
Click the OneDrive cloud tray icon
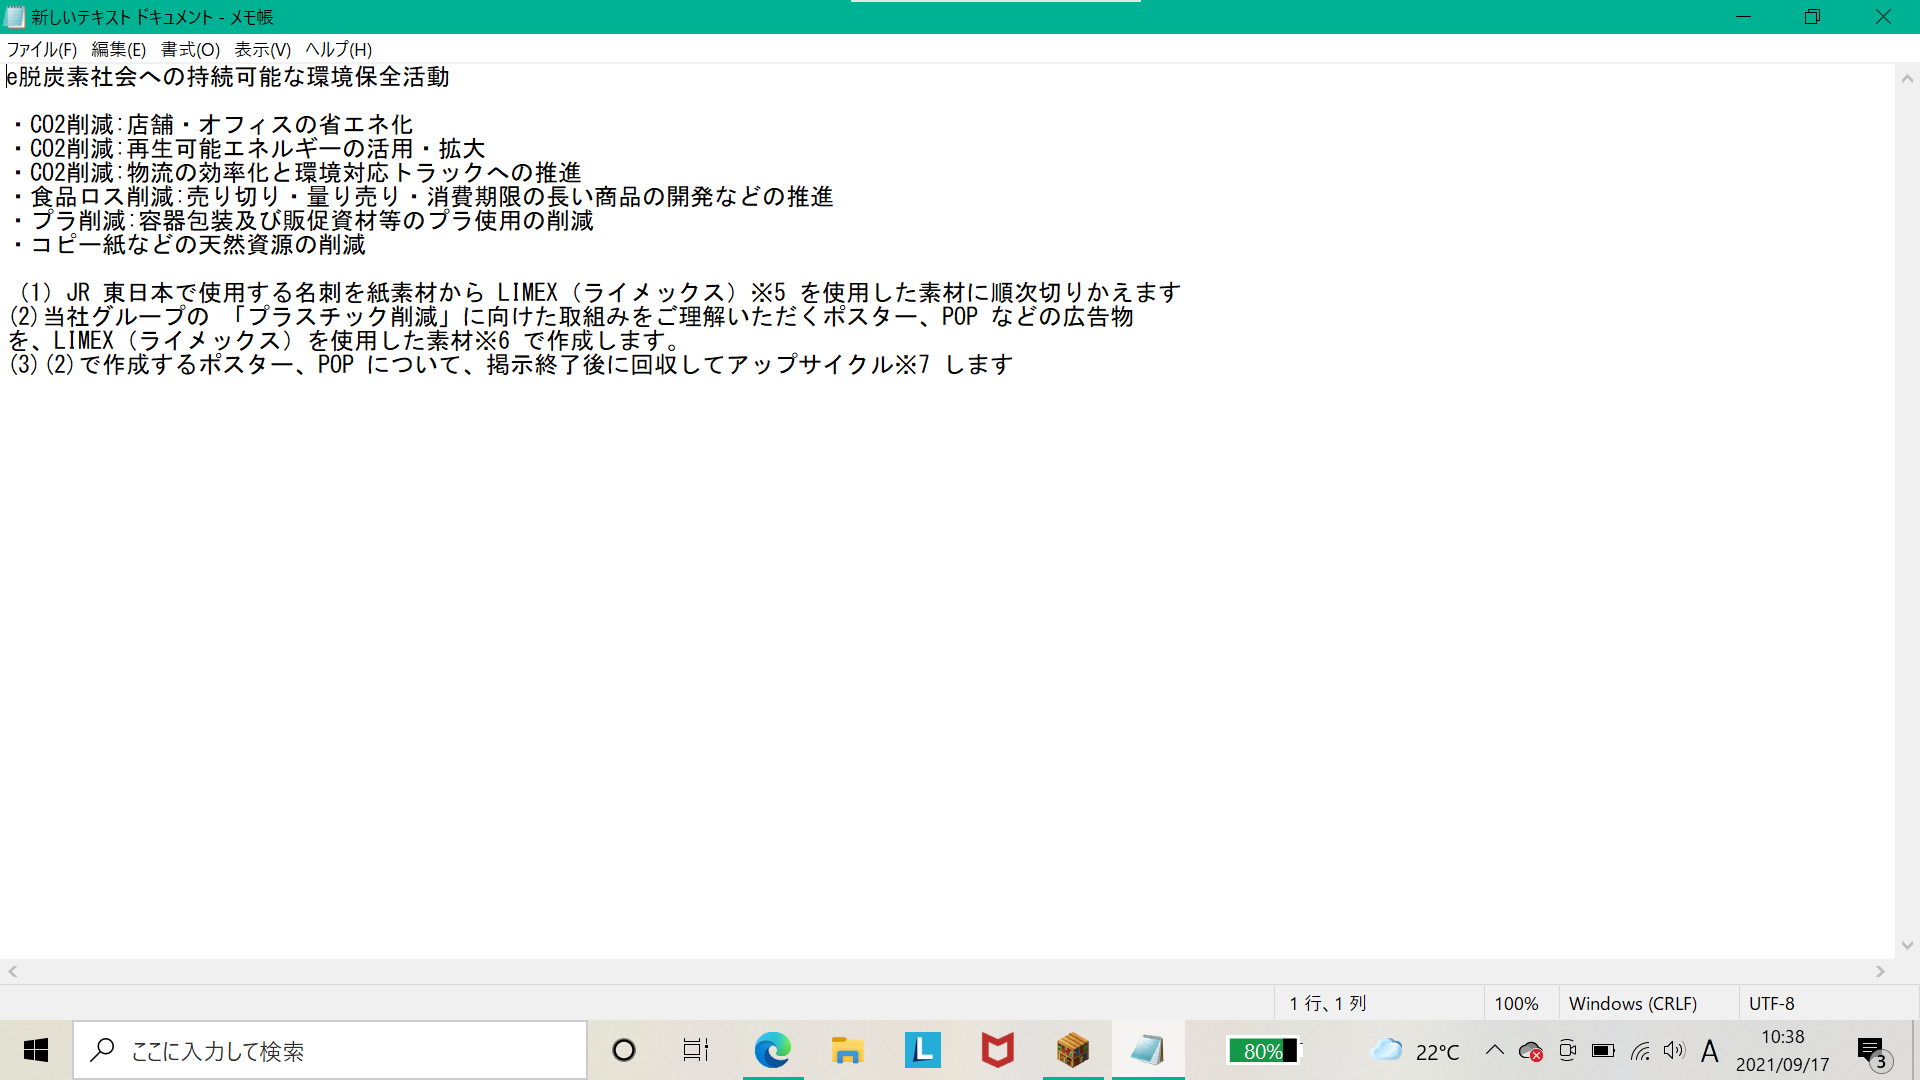1530,1051
